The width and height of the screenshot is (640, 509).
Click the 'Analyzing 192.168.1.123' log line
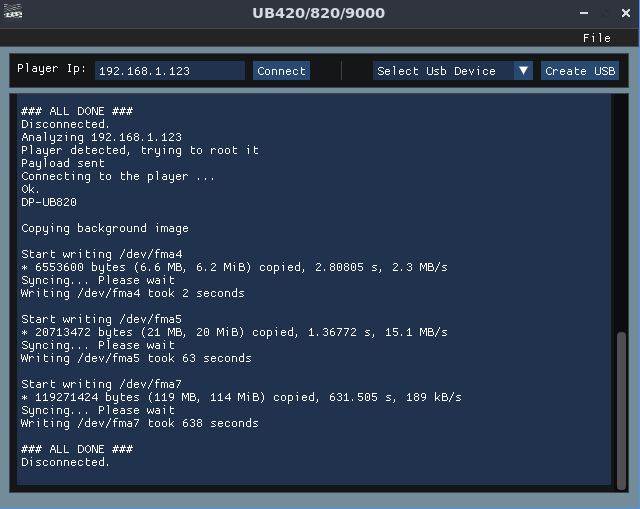tap(101, 137)
